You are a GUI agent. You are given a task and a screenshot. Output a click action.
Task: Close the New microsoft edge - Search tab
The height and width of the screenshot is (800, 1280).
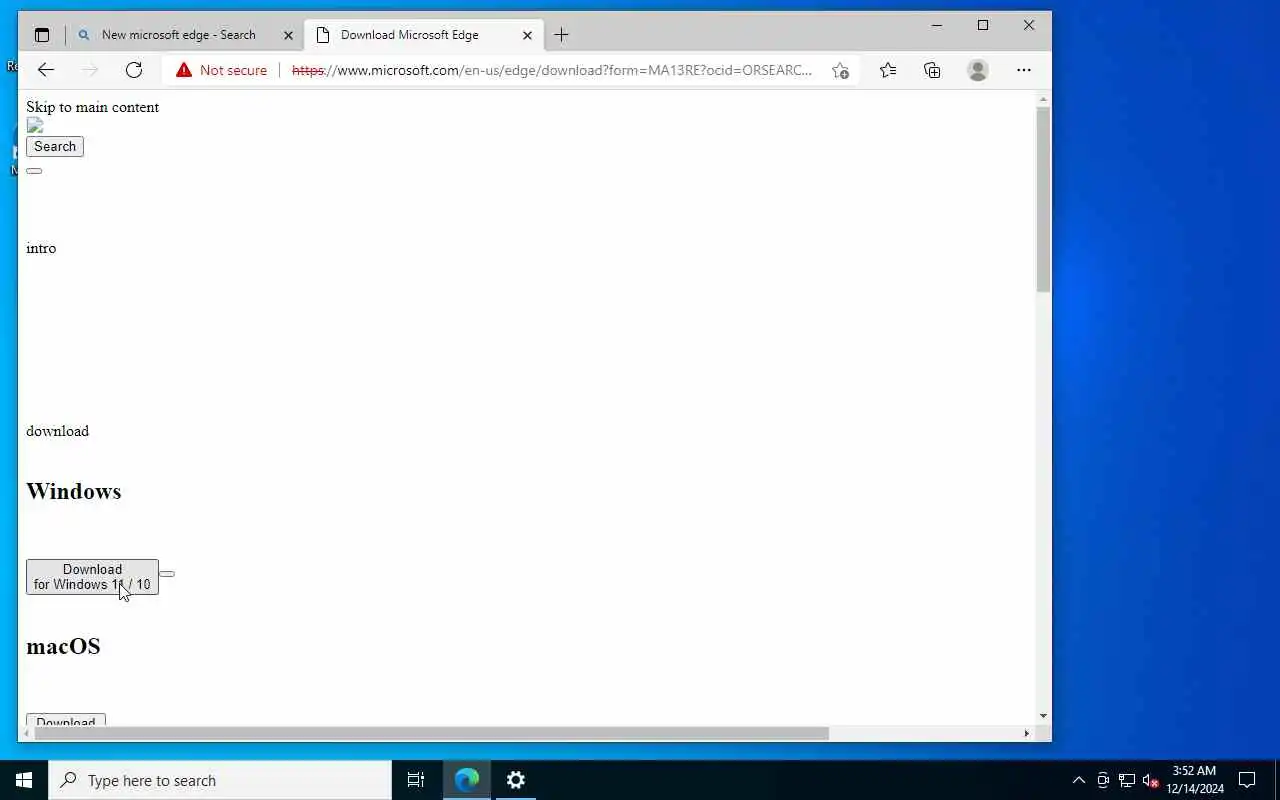click(288, 35)
